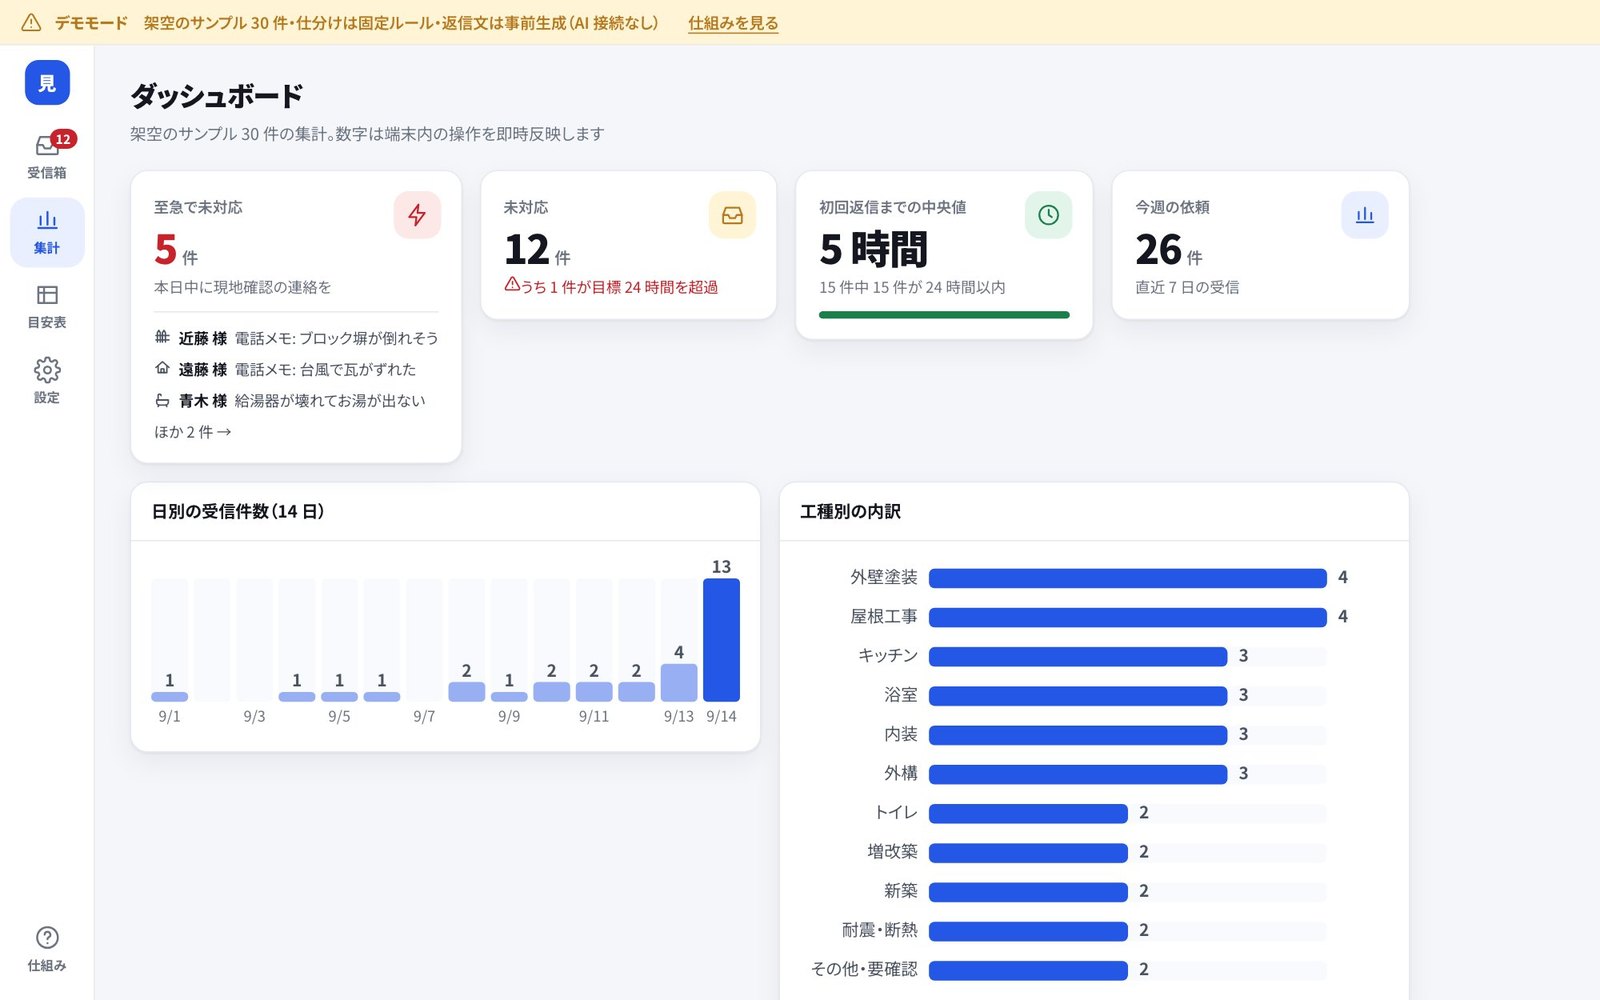Viewport: 1600px width, 1000px height.
Task: Open the 仕組みを見る link
Action: tap(733, 23)
